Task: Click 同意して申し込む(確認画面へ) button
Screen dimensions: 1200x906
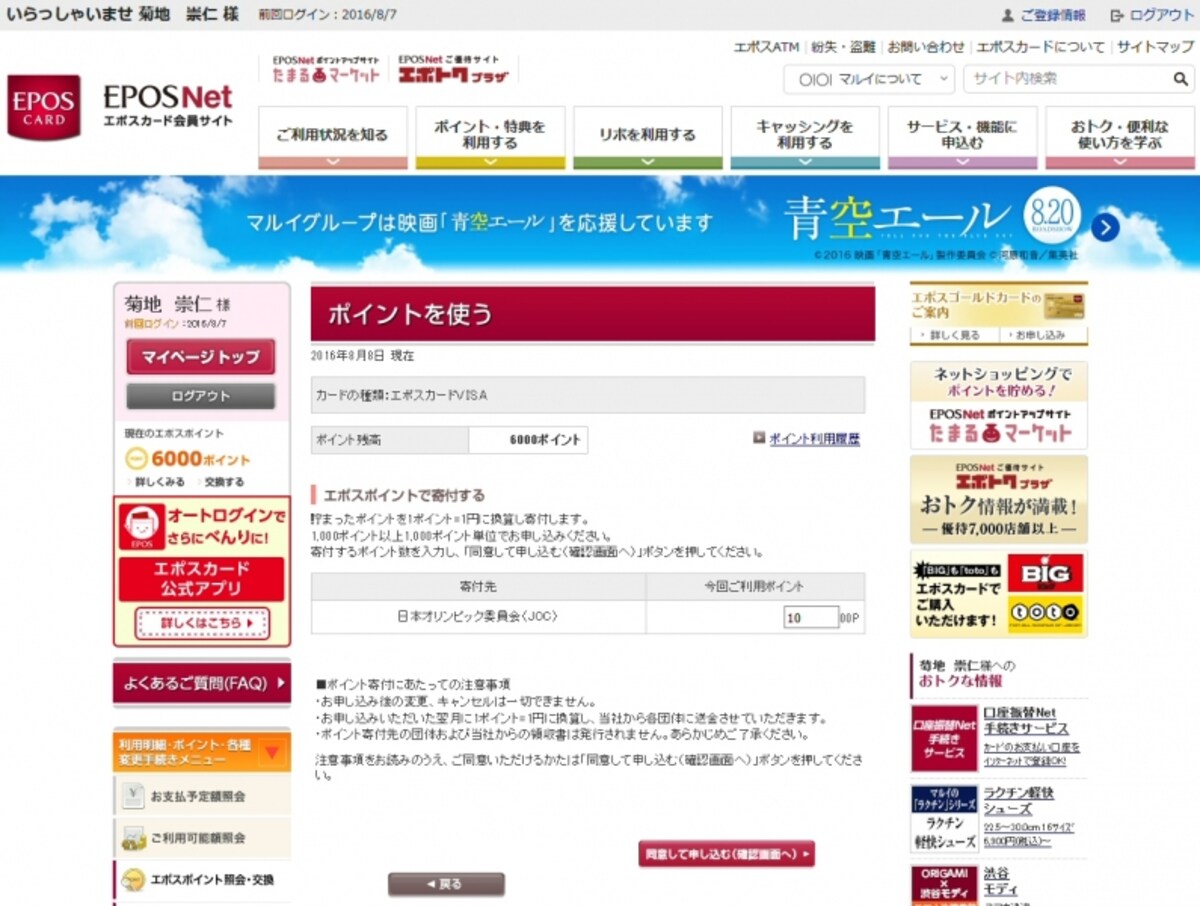Action: tap(727, 854)
